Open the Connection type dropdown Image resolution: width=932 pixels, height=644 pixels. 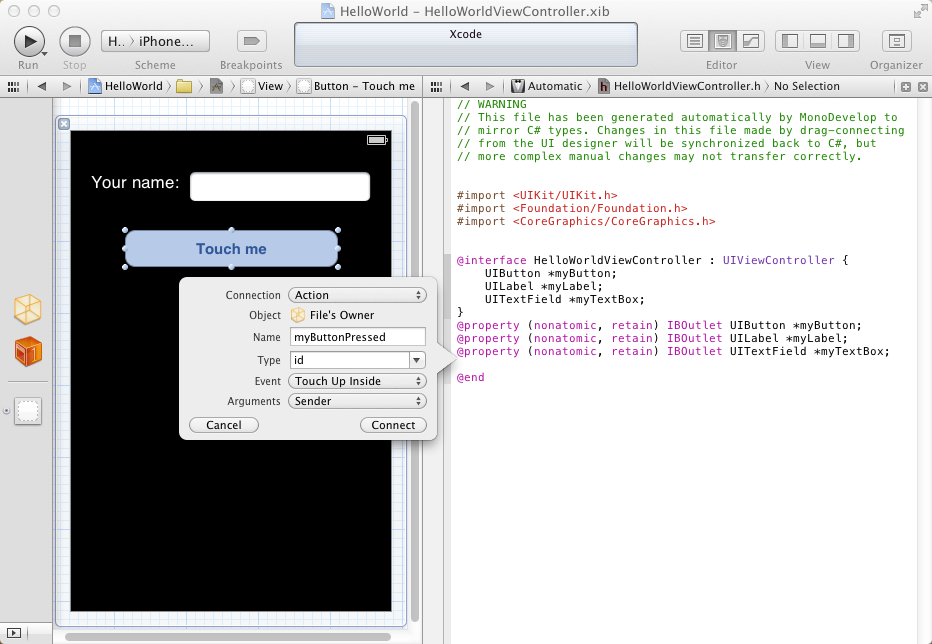[x=357, y=295]
